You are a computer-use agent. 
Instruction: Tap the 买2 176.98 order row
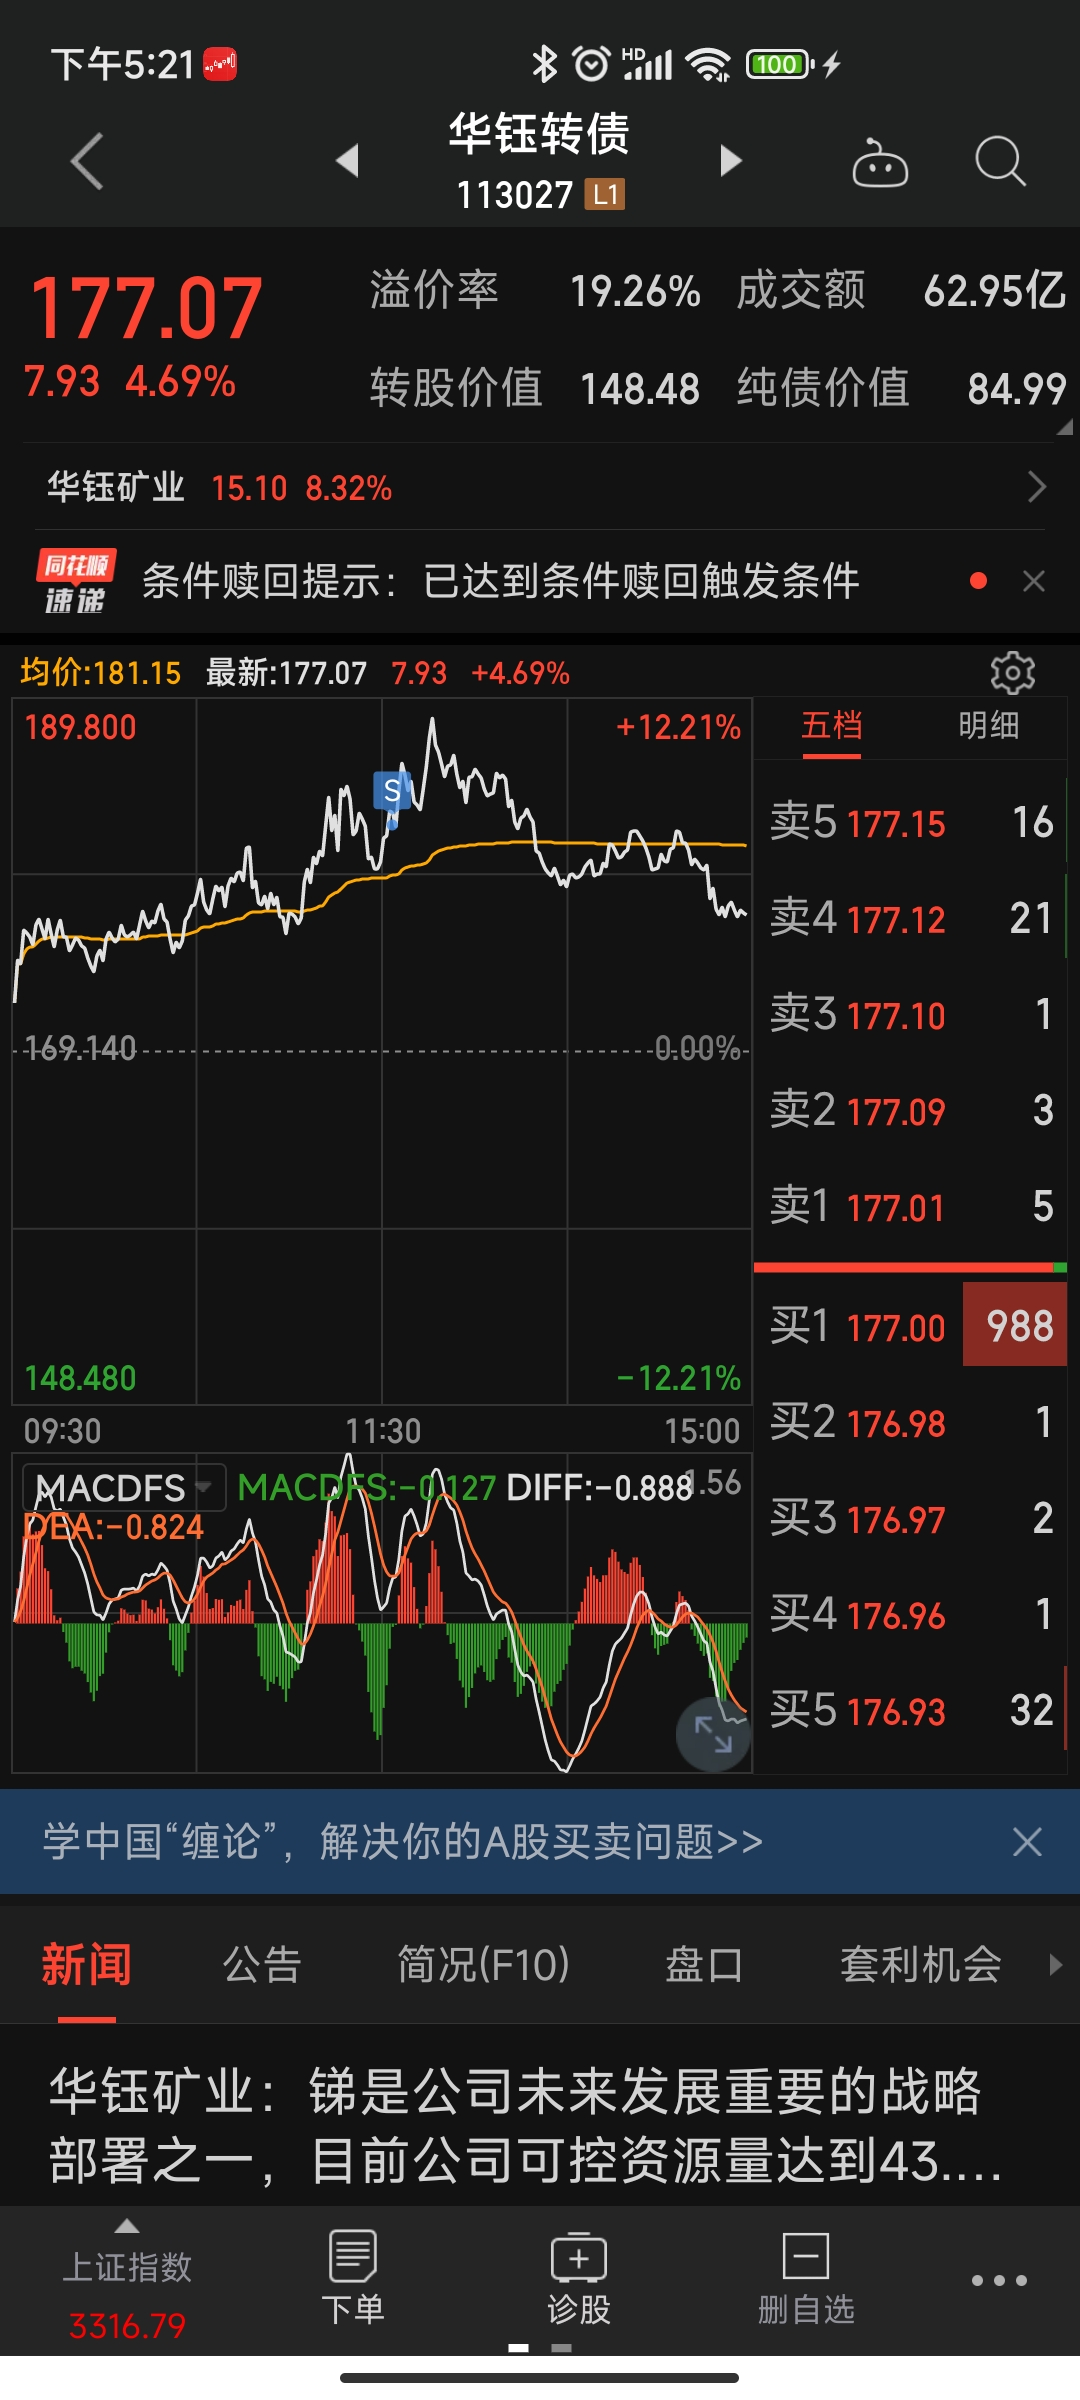click(x=910, y=1422)
